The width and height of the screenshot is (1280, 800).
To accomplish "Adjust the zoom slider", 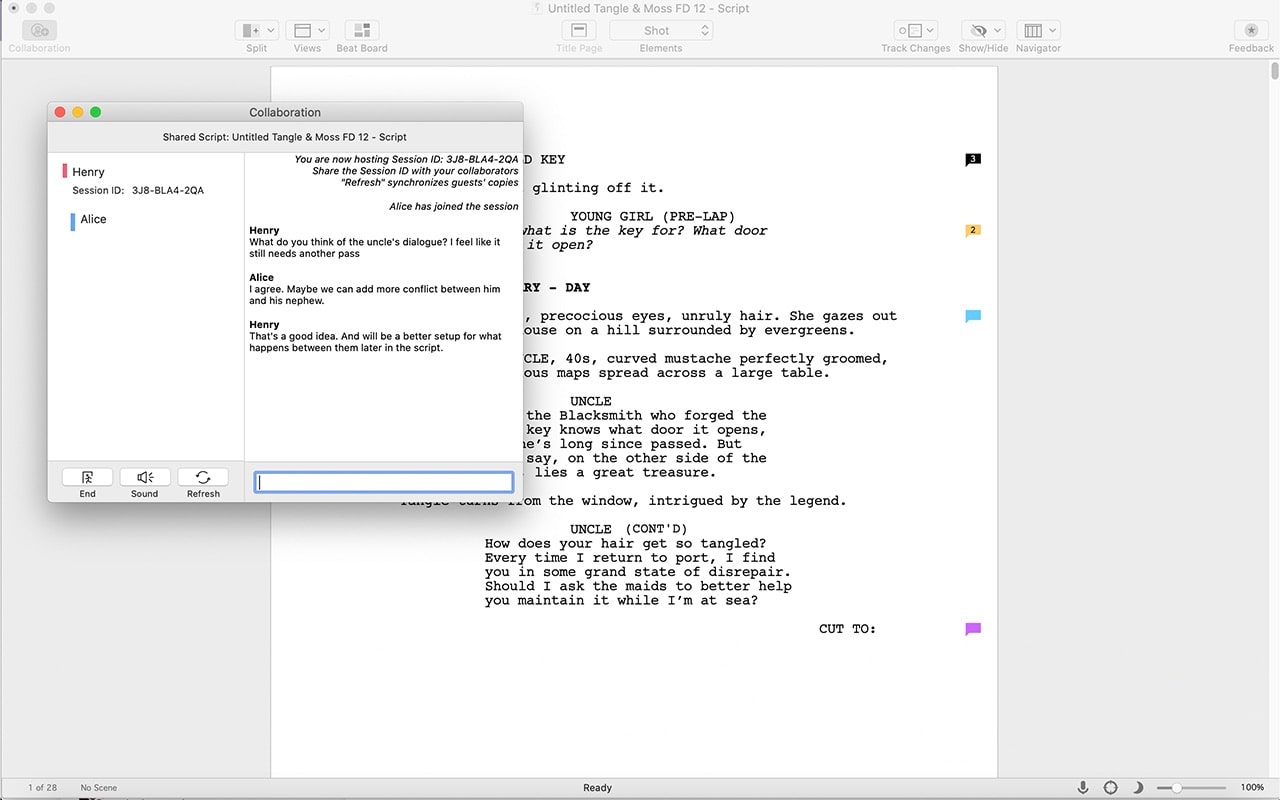I will point(1177,788).
